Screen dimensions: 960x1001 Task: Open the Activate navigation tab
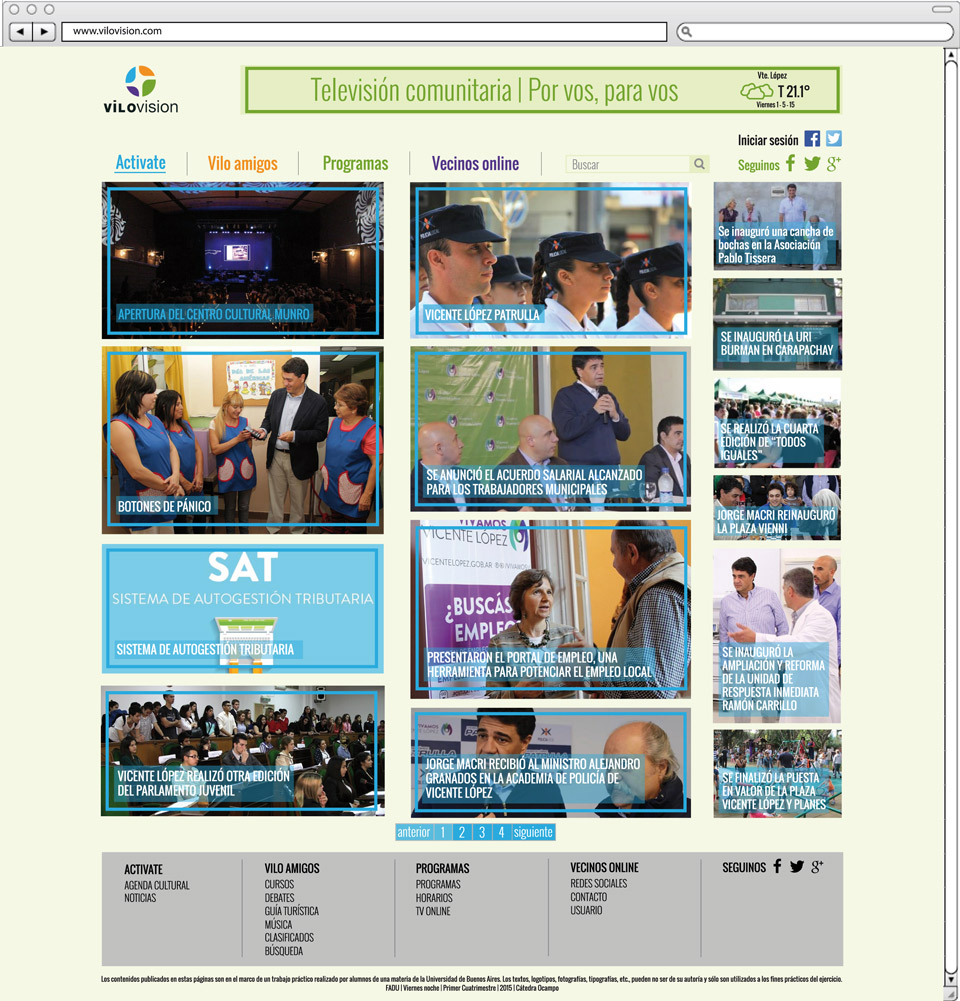[140, 163]
